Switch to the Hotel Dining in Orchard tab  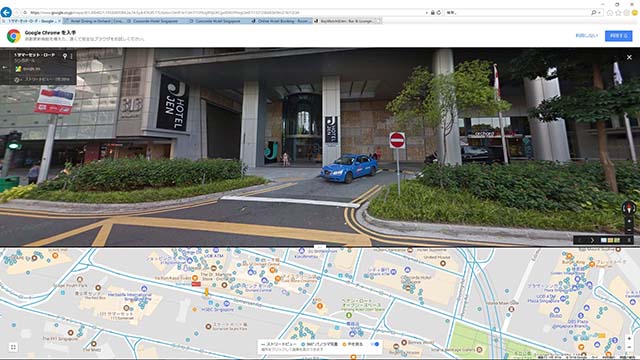click(95, 21)
